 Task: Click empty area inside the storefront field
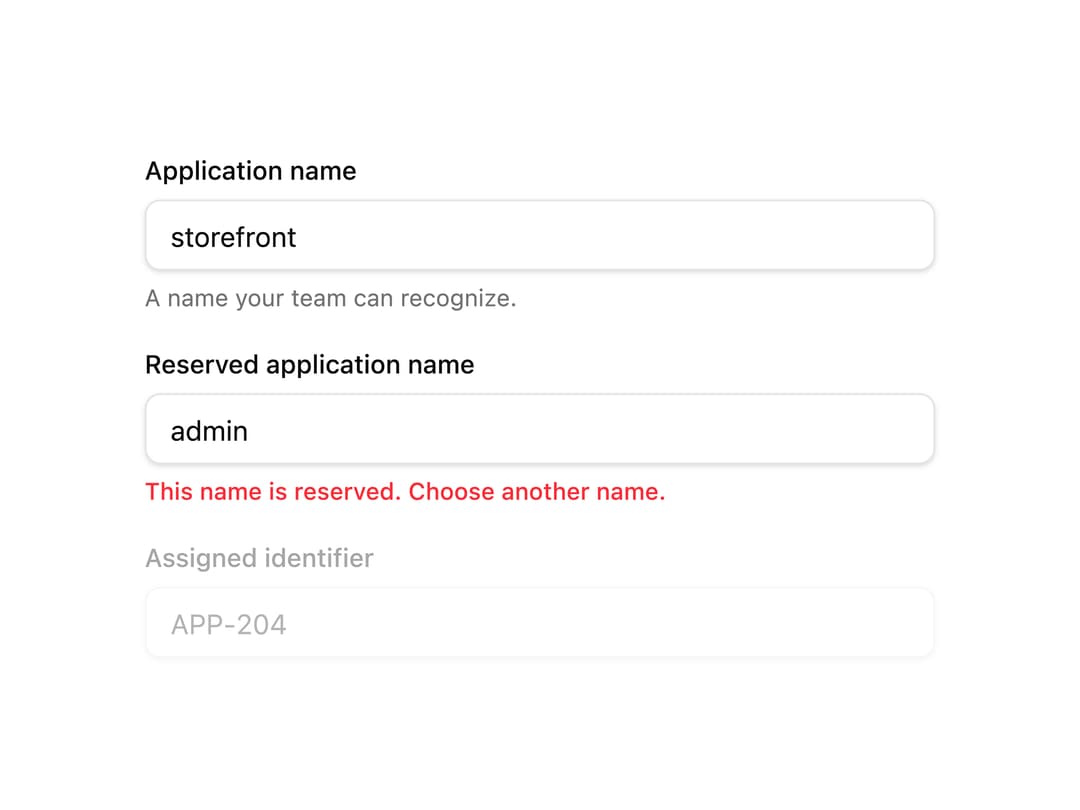coord(613,236)
